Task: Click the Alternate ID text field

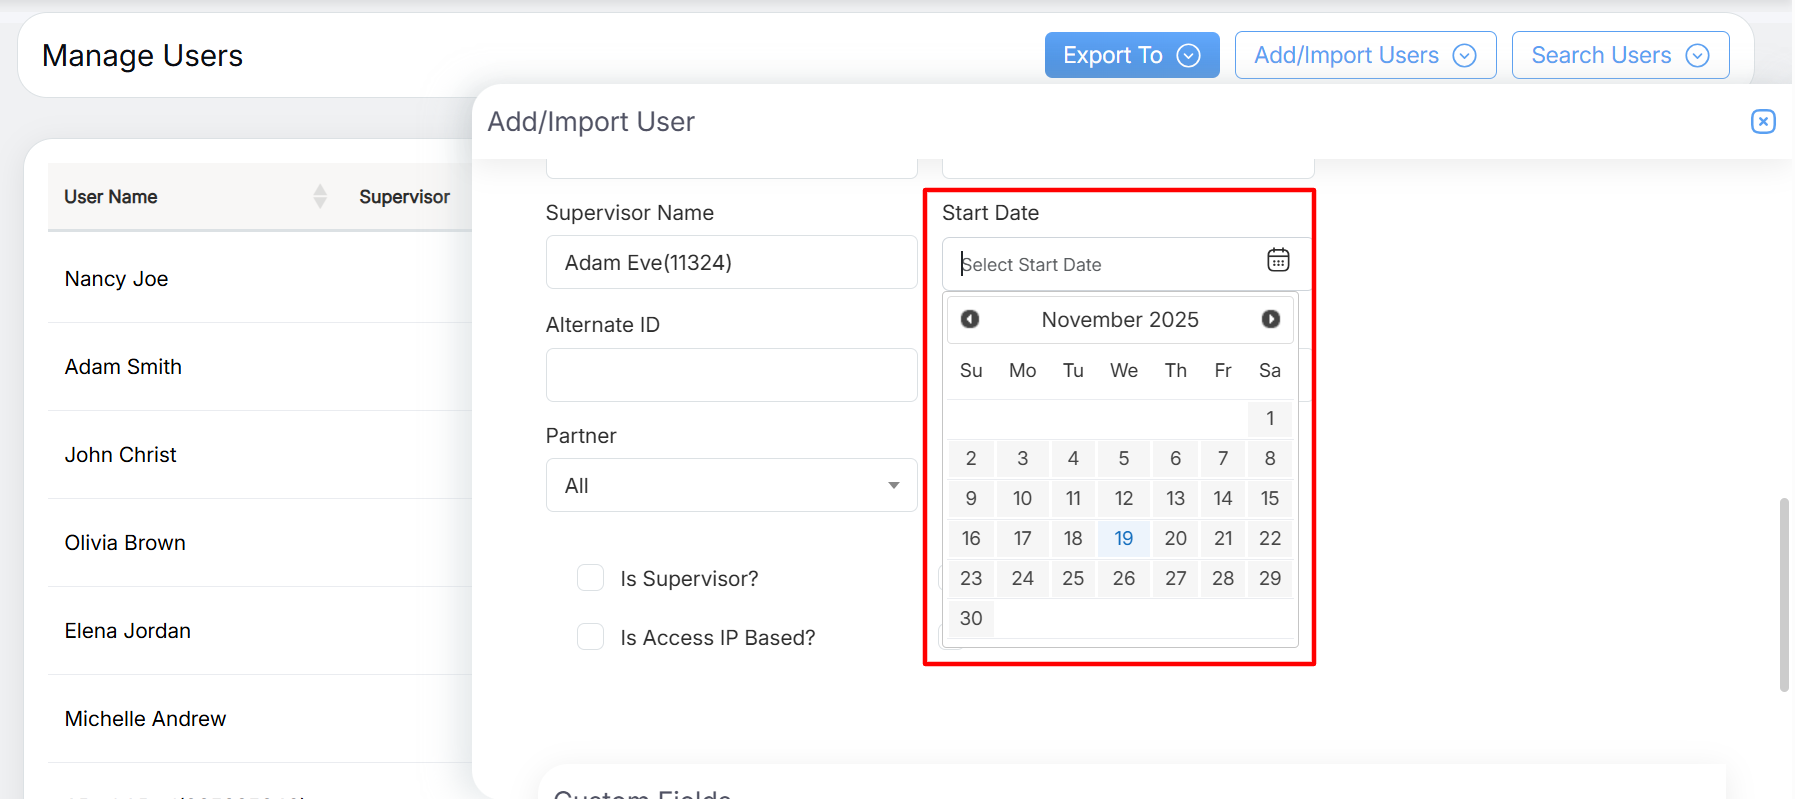Action: pos(731,375)
